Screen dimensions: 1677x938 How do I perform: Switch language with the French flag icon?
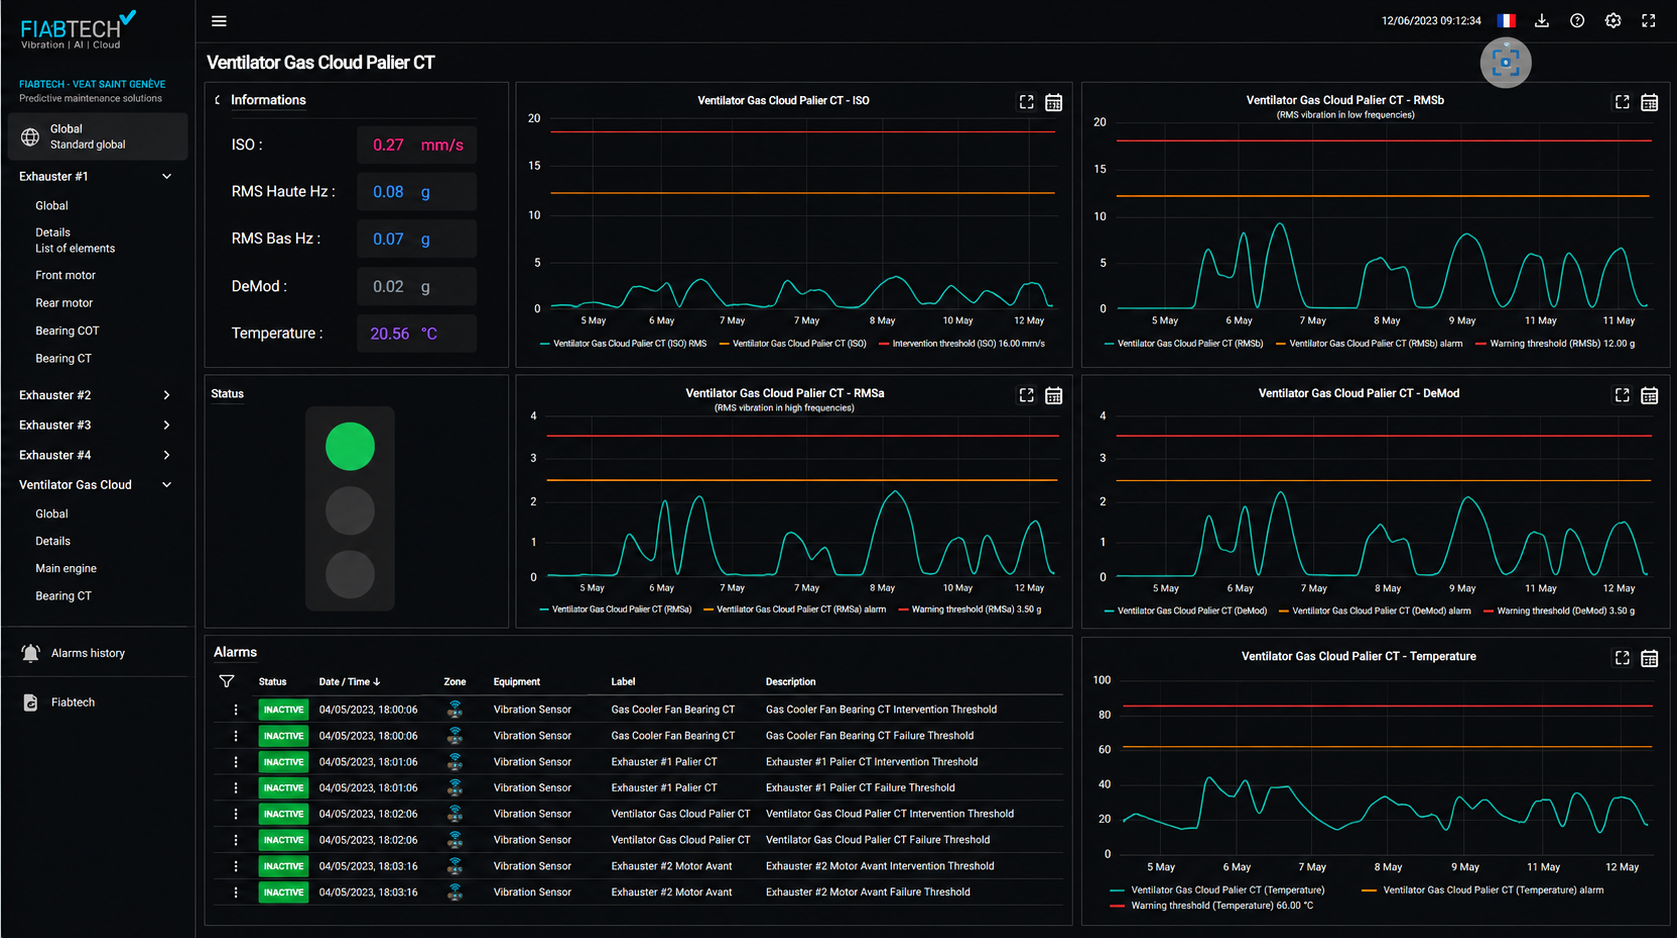1506,21
